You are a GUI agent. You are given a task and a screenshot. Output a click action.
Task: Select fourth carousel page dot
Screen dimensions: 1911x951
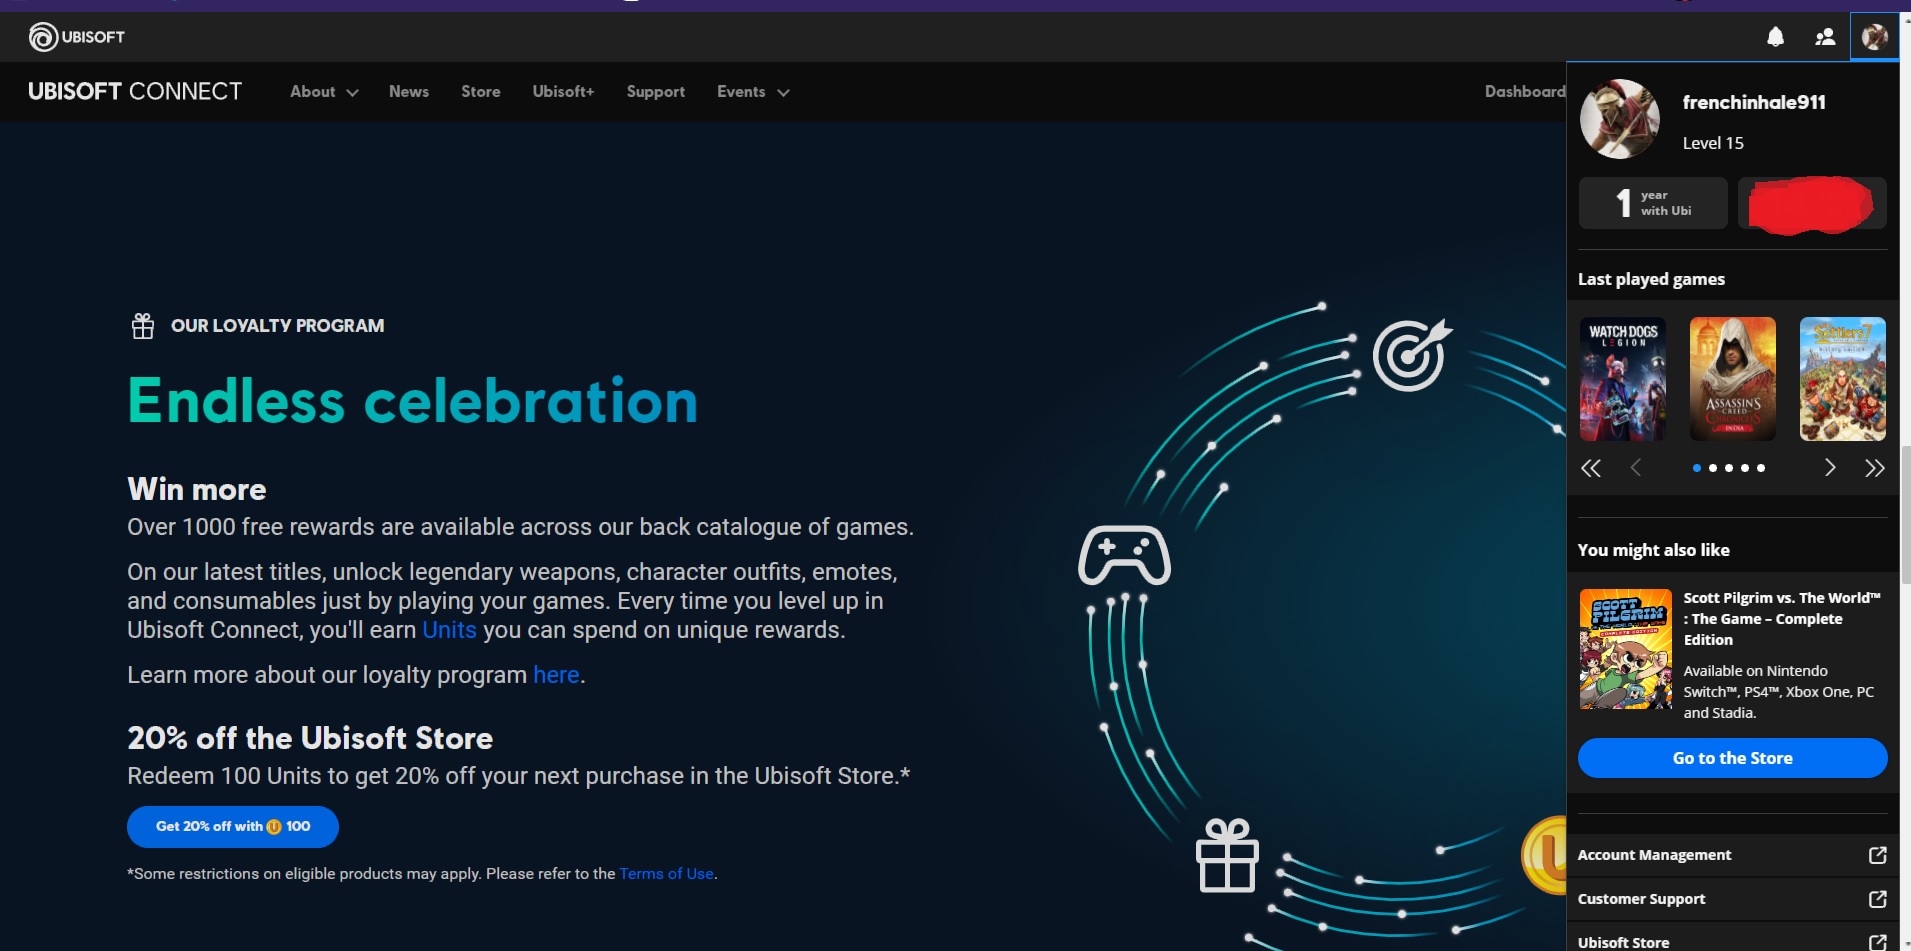[x=1745, y=468]
